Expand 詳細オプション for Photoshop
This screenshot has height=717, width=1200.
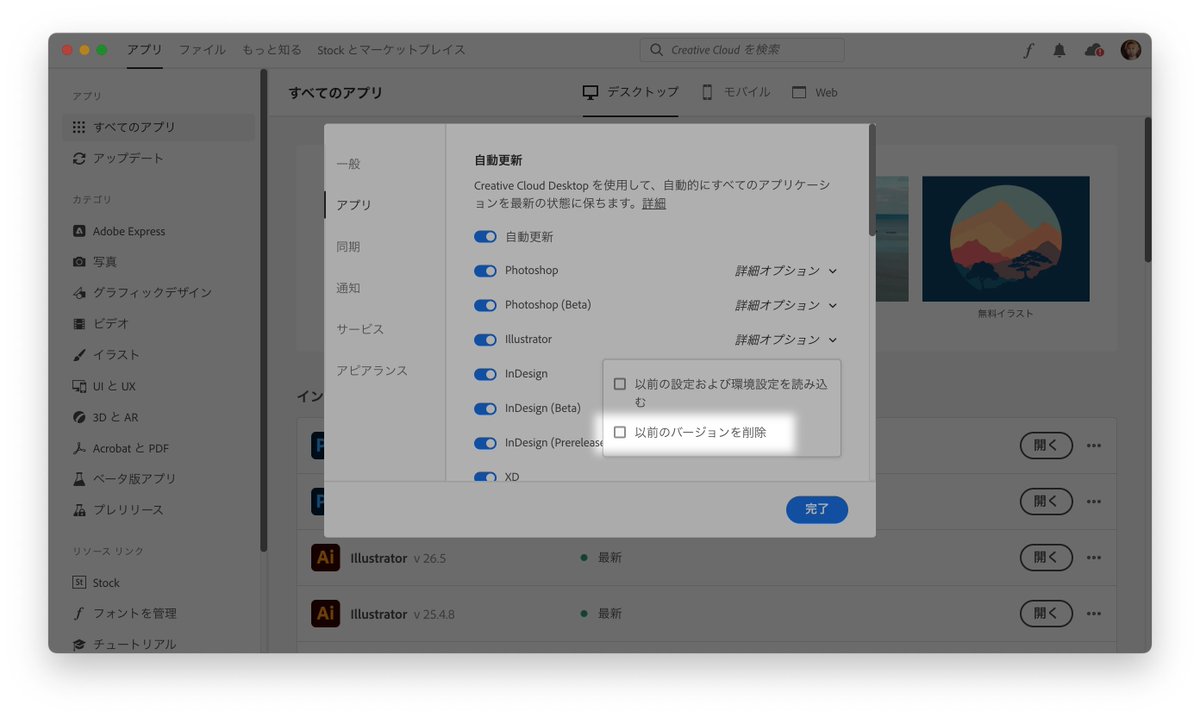point(786,271)
